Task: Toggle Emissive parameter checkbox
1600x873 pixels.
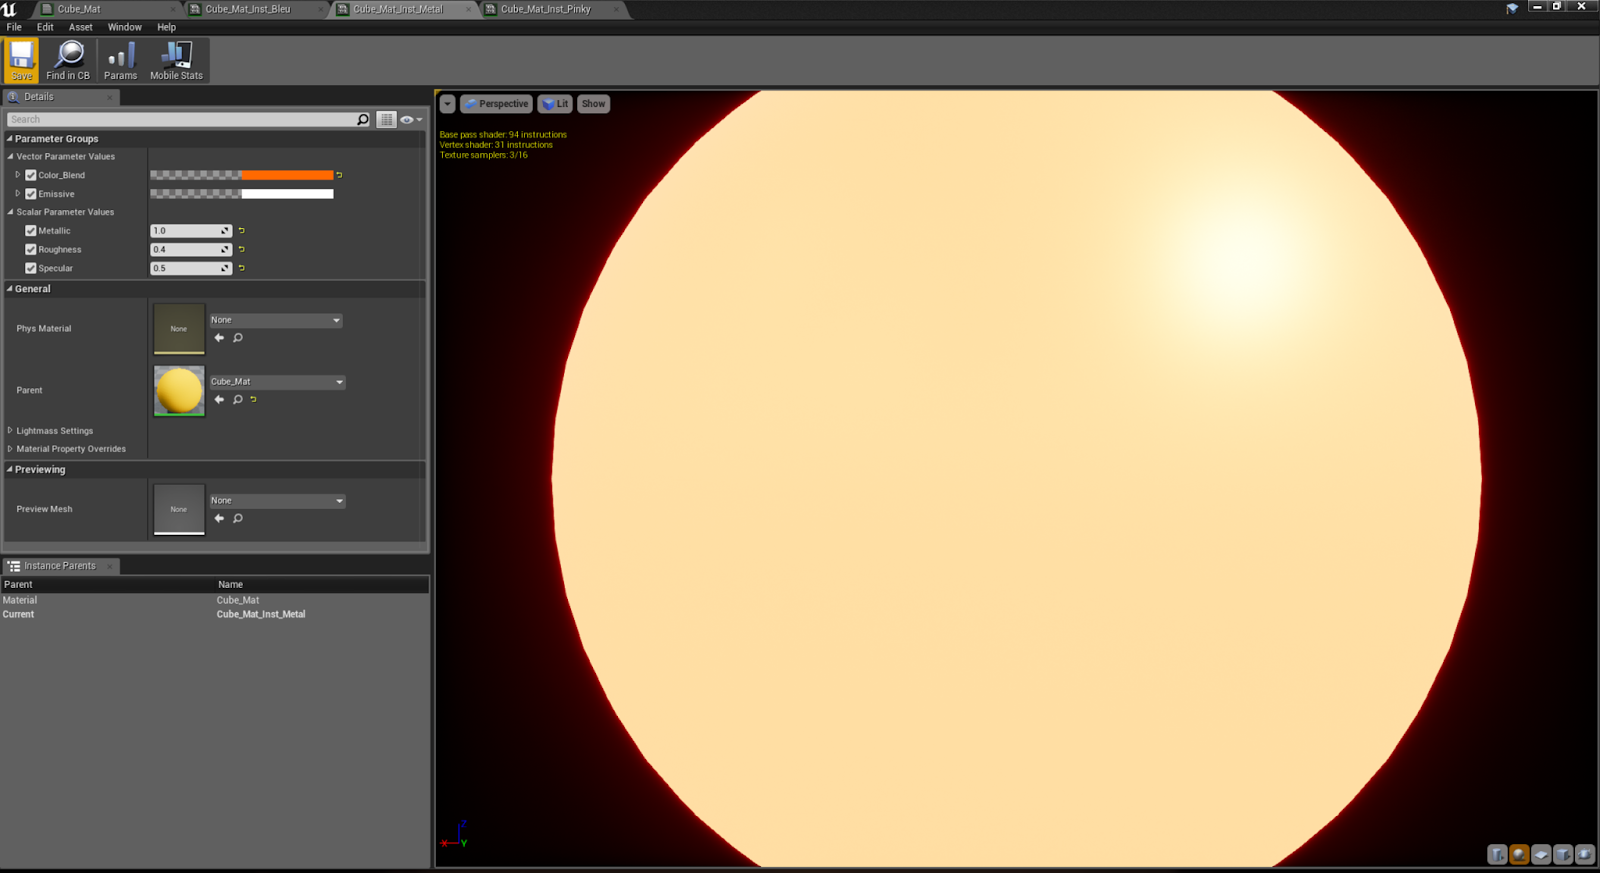Action: coord(30,194)
